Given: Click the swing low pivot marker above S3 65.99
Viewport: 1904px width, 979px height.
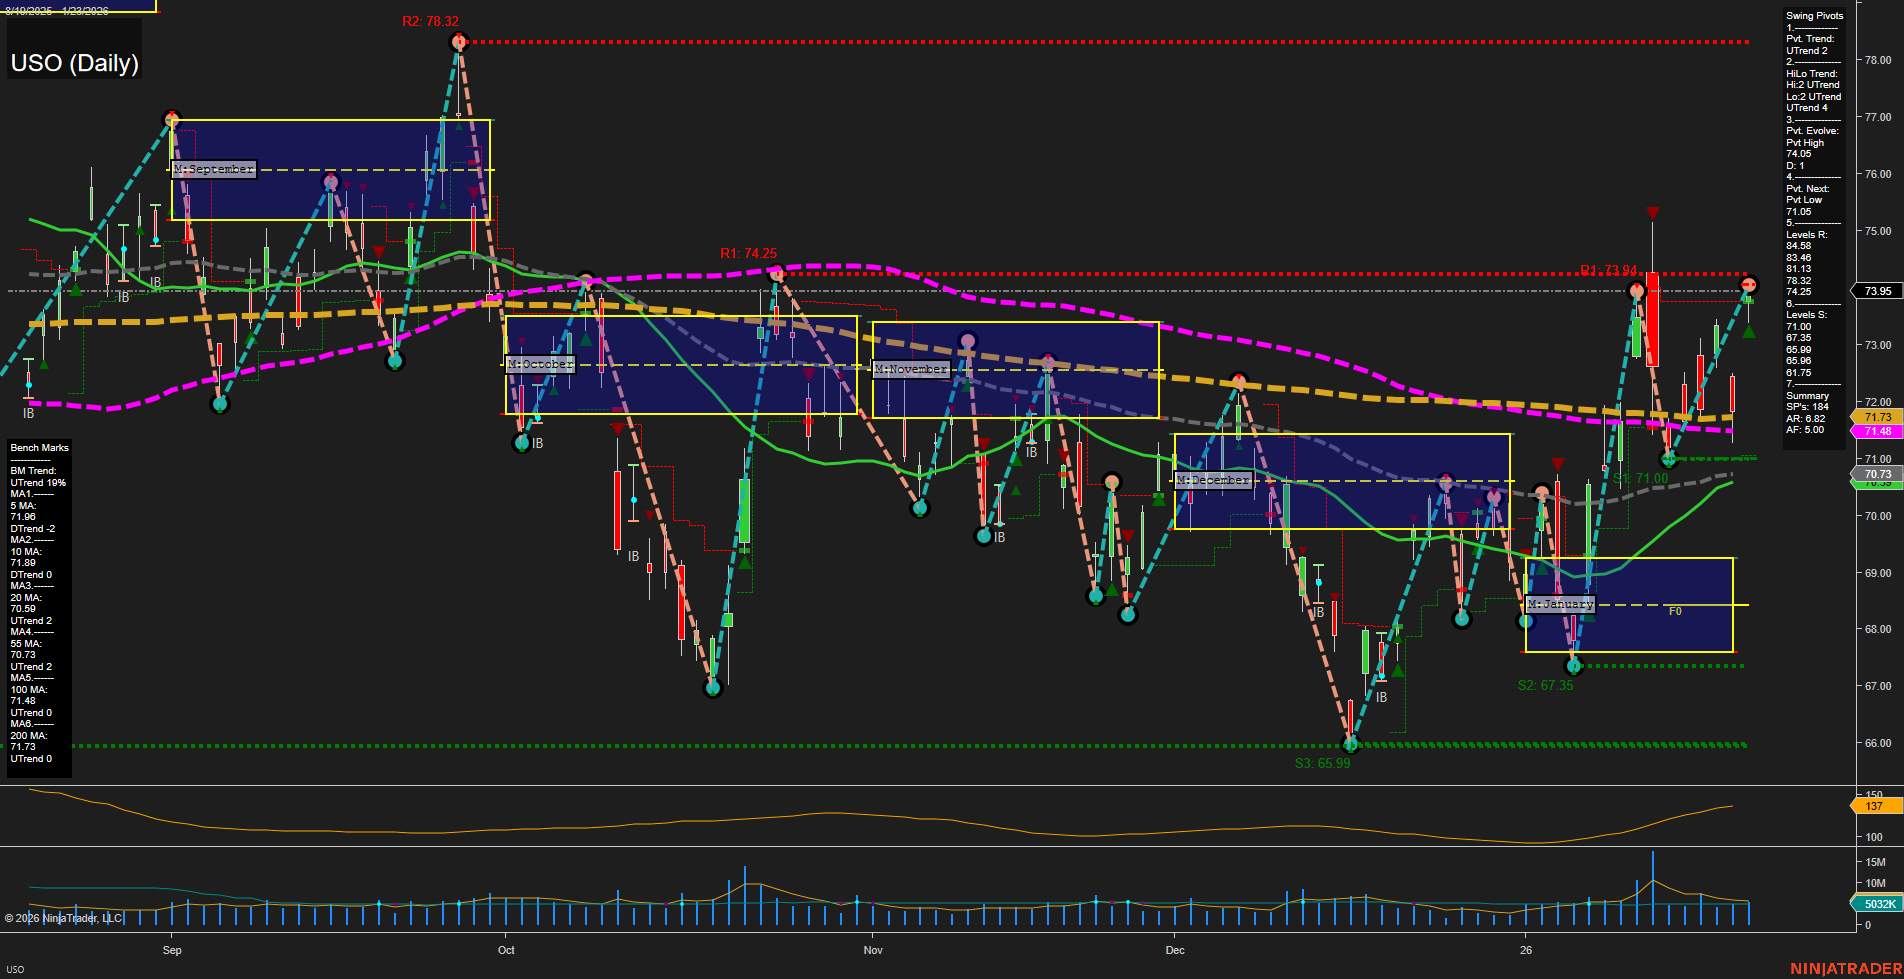Looking at the screenshot, I should [1350, 743].
